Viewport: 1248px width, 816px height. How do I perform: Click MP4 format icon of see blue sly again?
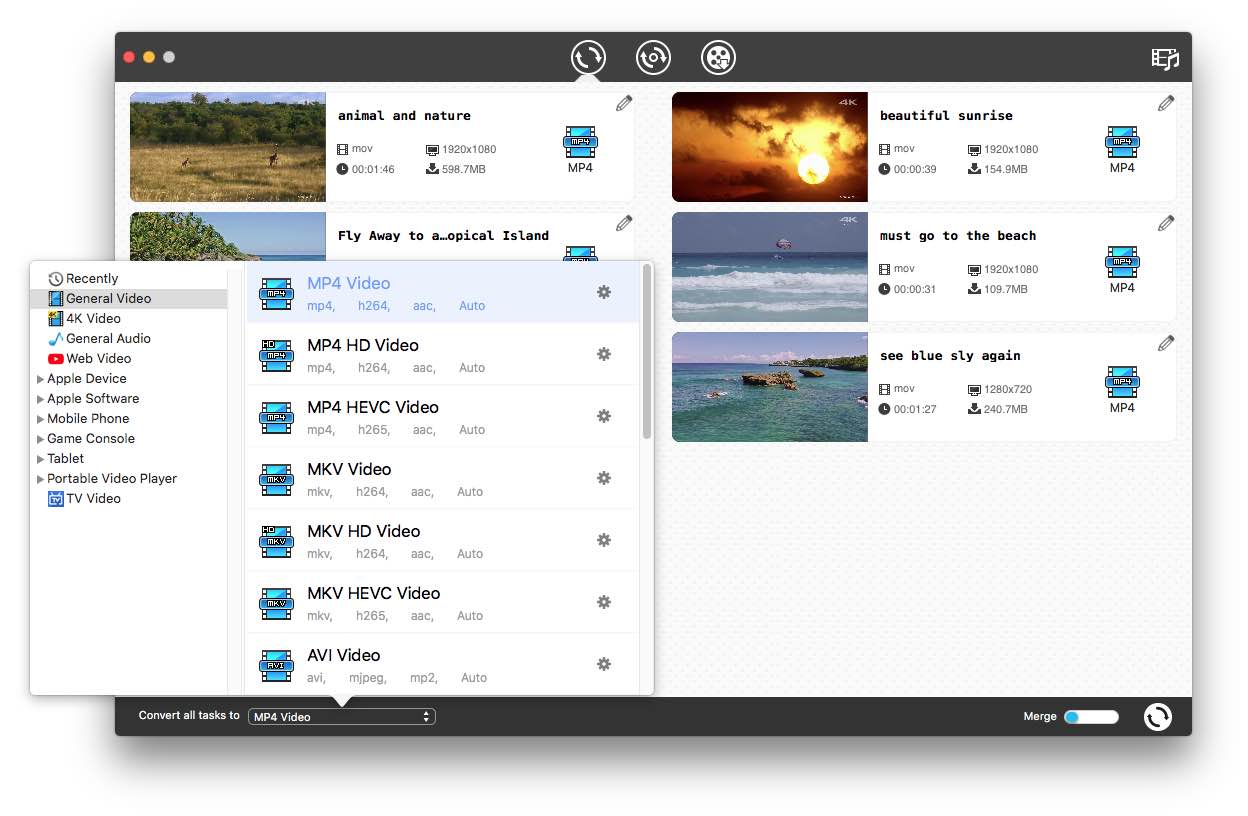1122,383
